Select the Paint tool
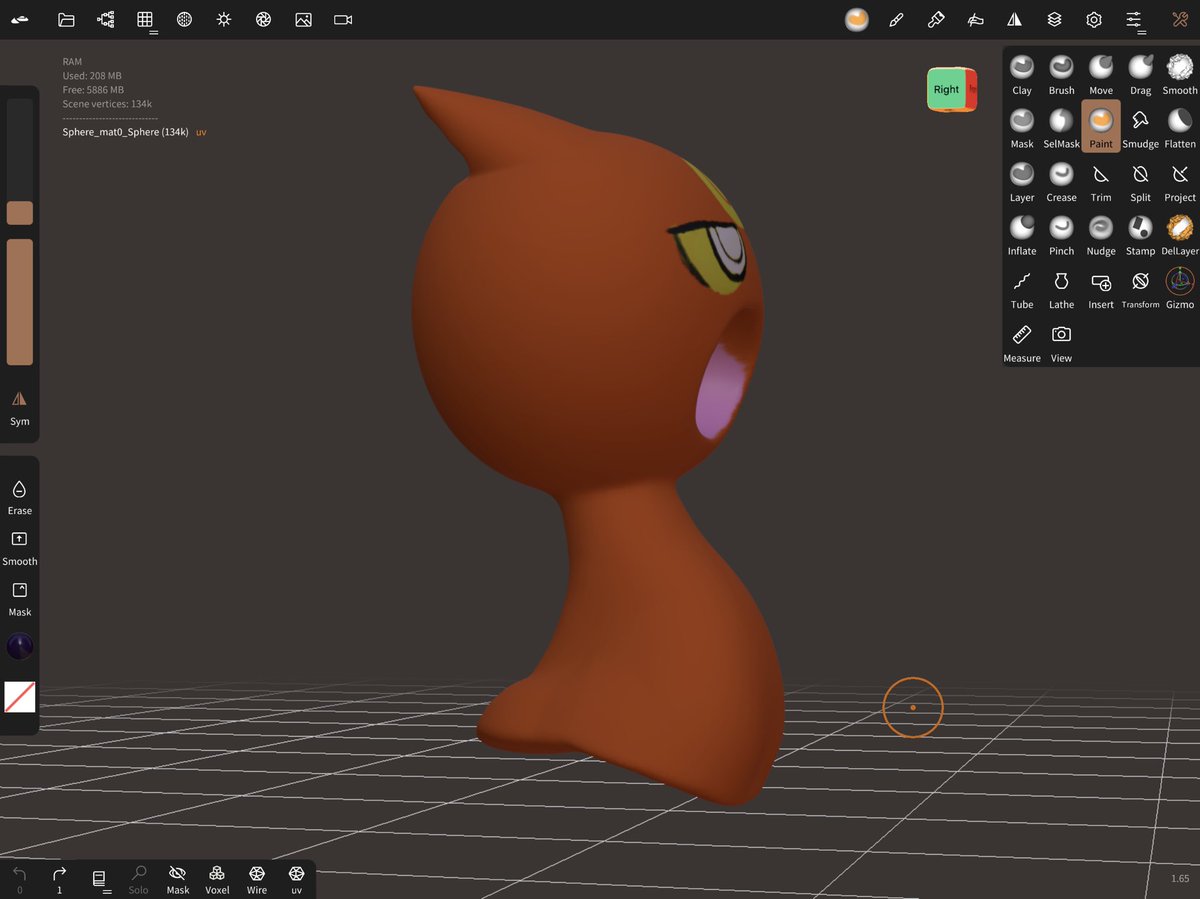Image resolution: width=1200 pixels, height=899 pixels. coord(1101,126)
